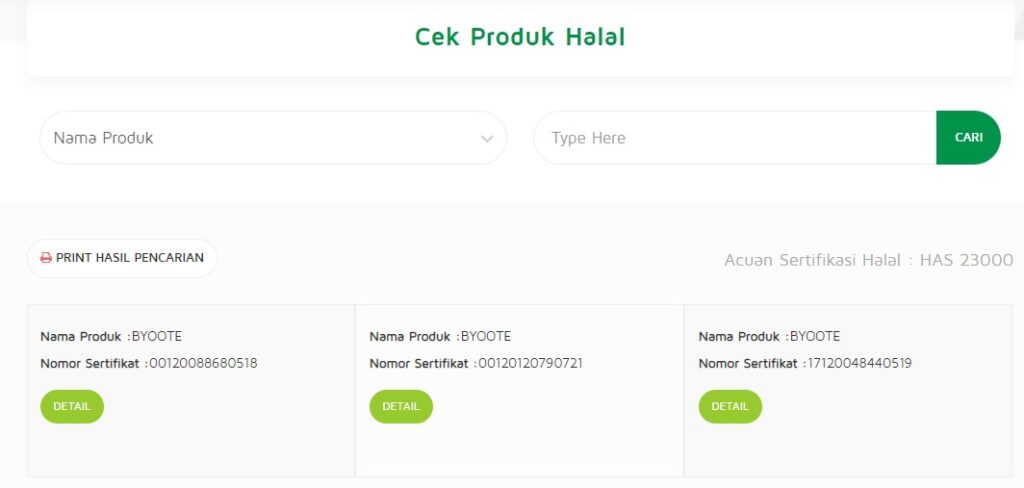Click Nomor Sertifikat label in middle card
The height and width of the screenshot is (488, 1024).
[x=419, y=363]
